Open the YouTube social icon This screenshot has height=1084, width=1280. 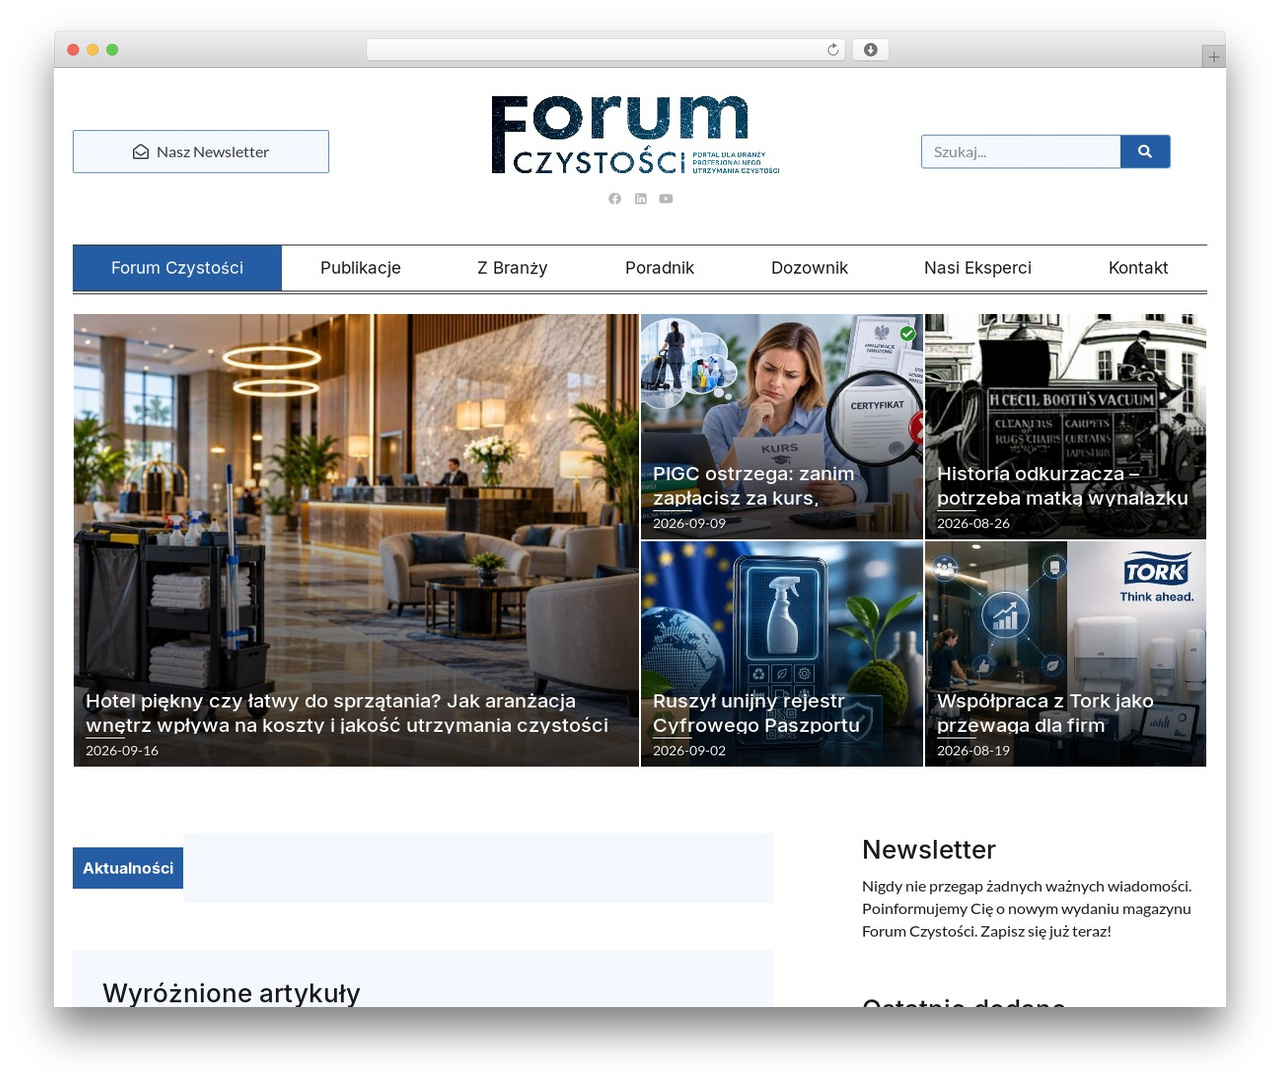[x=666, y=199]
